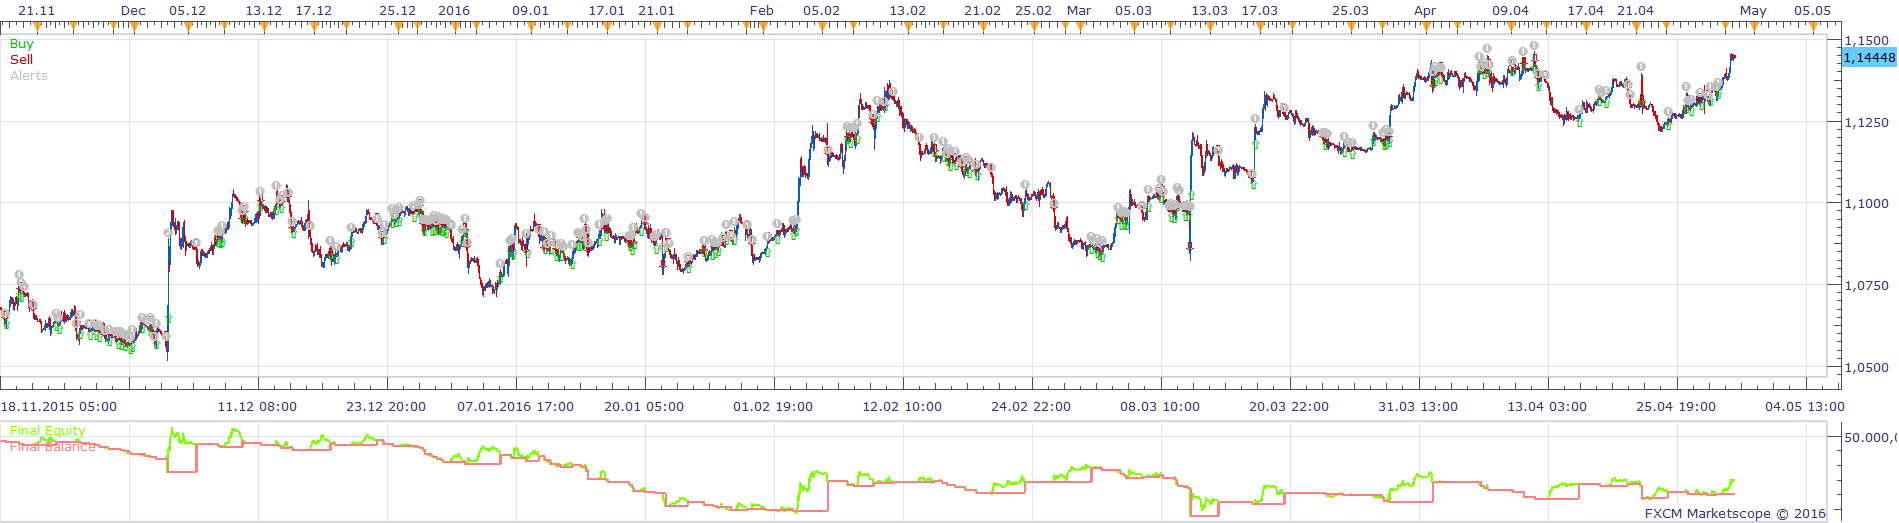The height and width of the screenshot is (523, 1899).
Task: Click the 11.12 08:00 time axis label
Action: 257,407
